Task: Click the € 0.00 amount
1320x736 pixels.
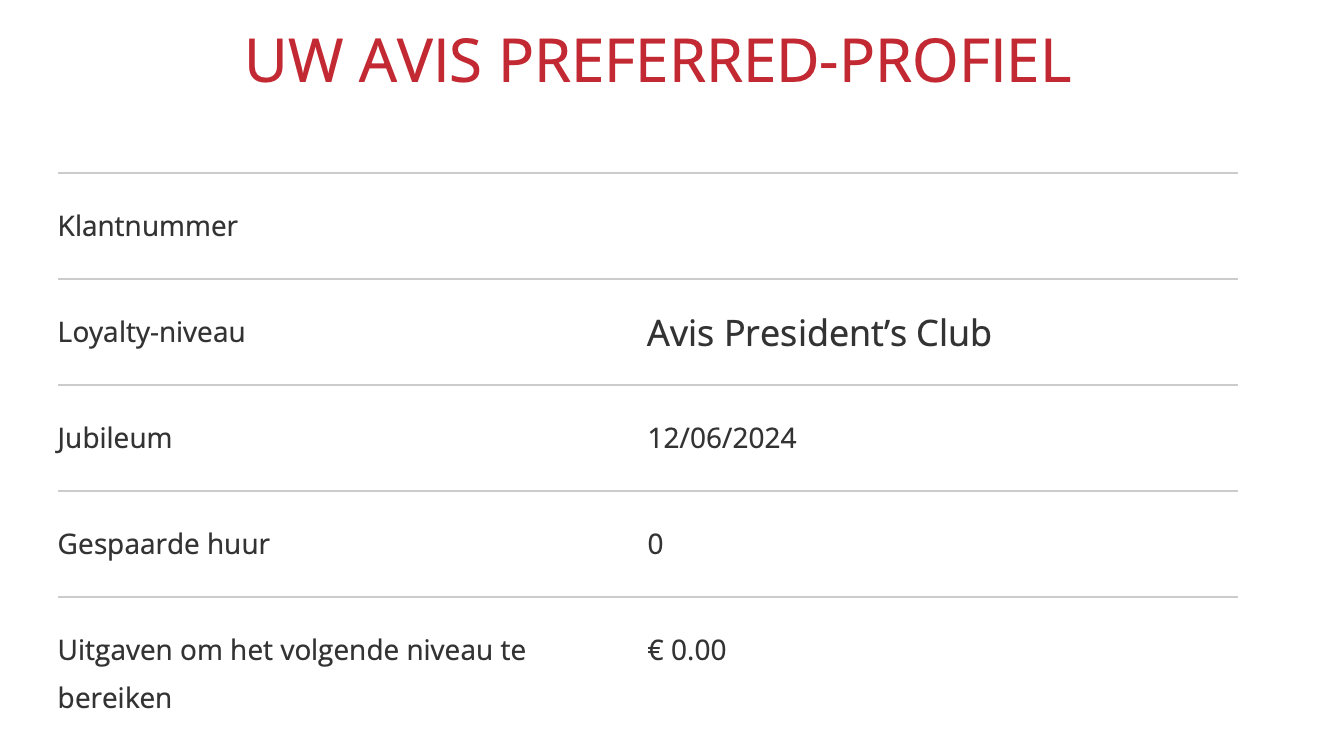Action: tap(686, 650)
